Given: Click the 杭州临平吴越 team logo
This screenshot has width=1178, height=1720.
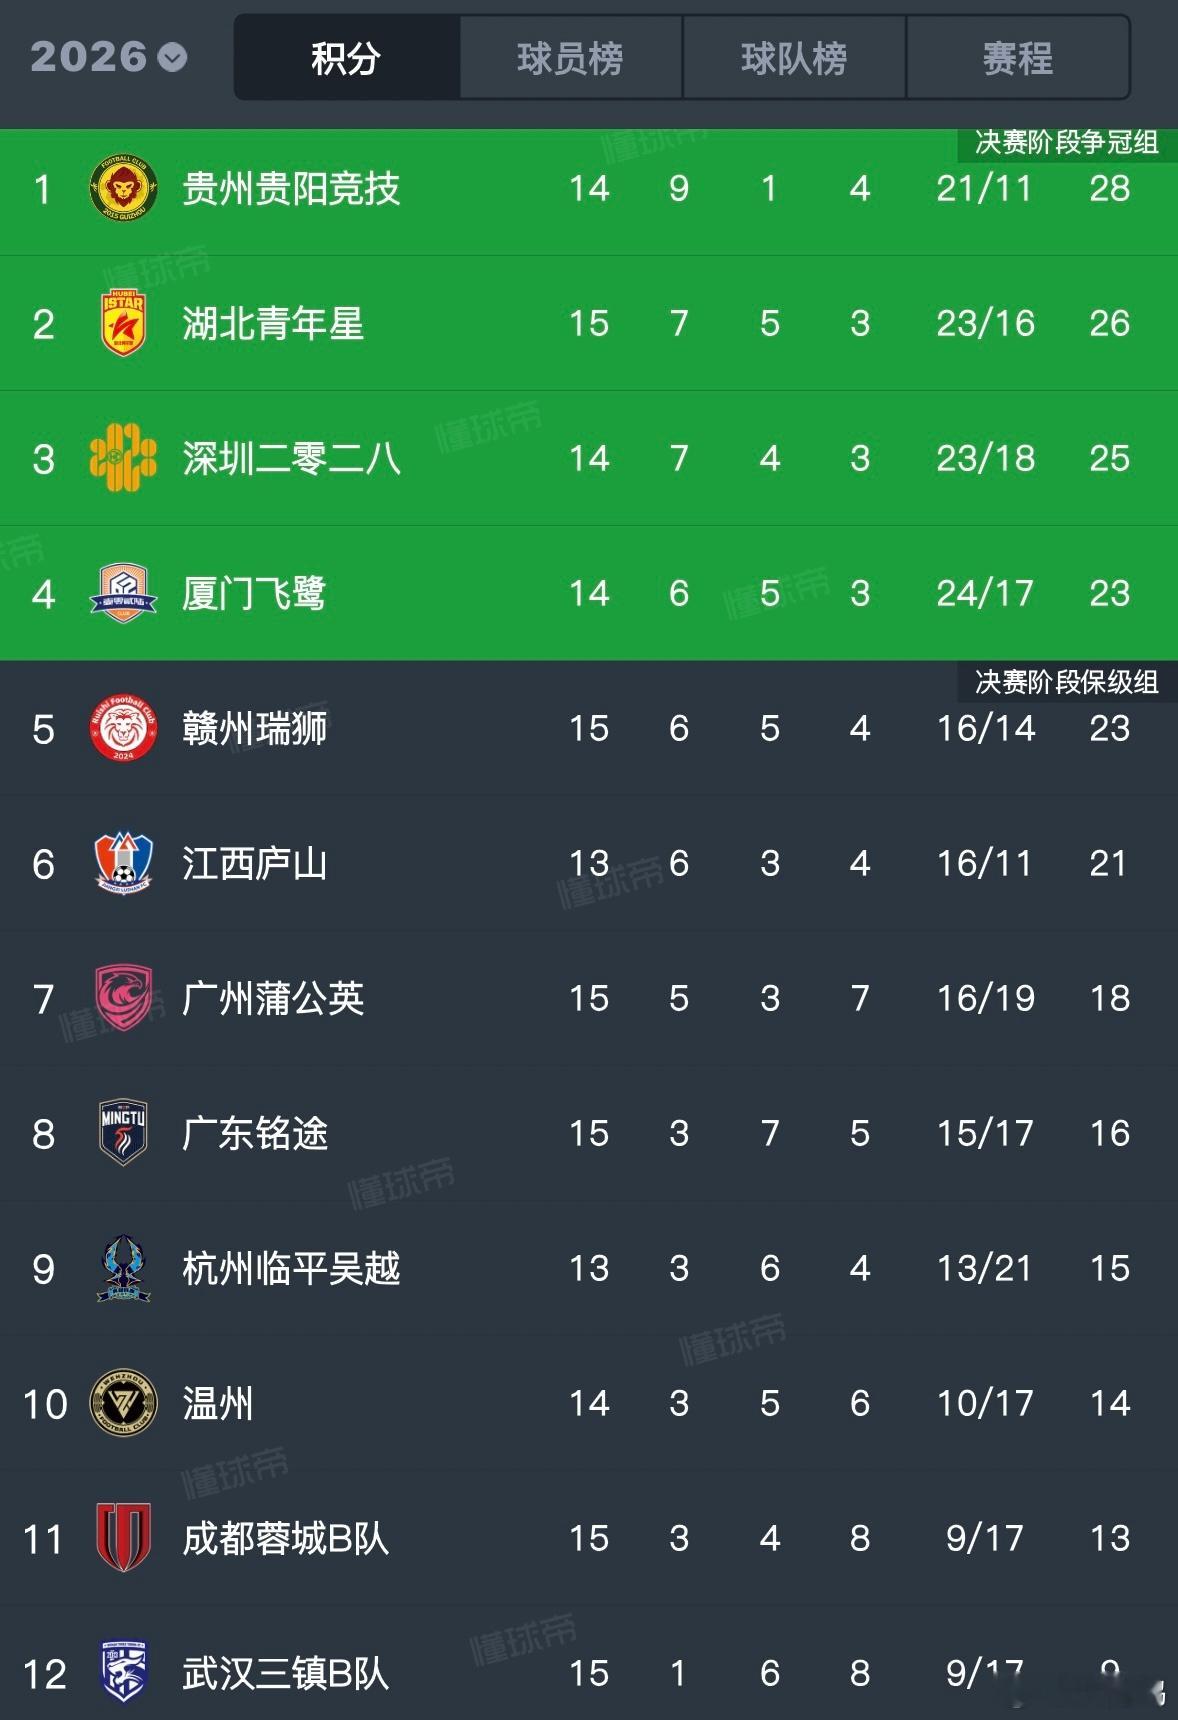Looking at the screenshot, I should tap(123, 1268).
